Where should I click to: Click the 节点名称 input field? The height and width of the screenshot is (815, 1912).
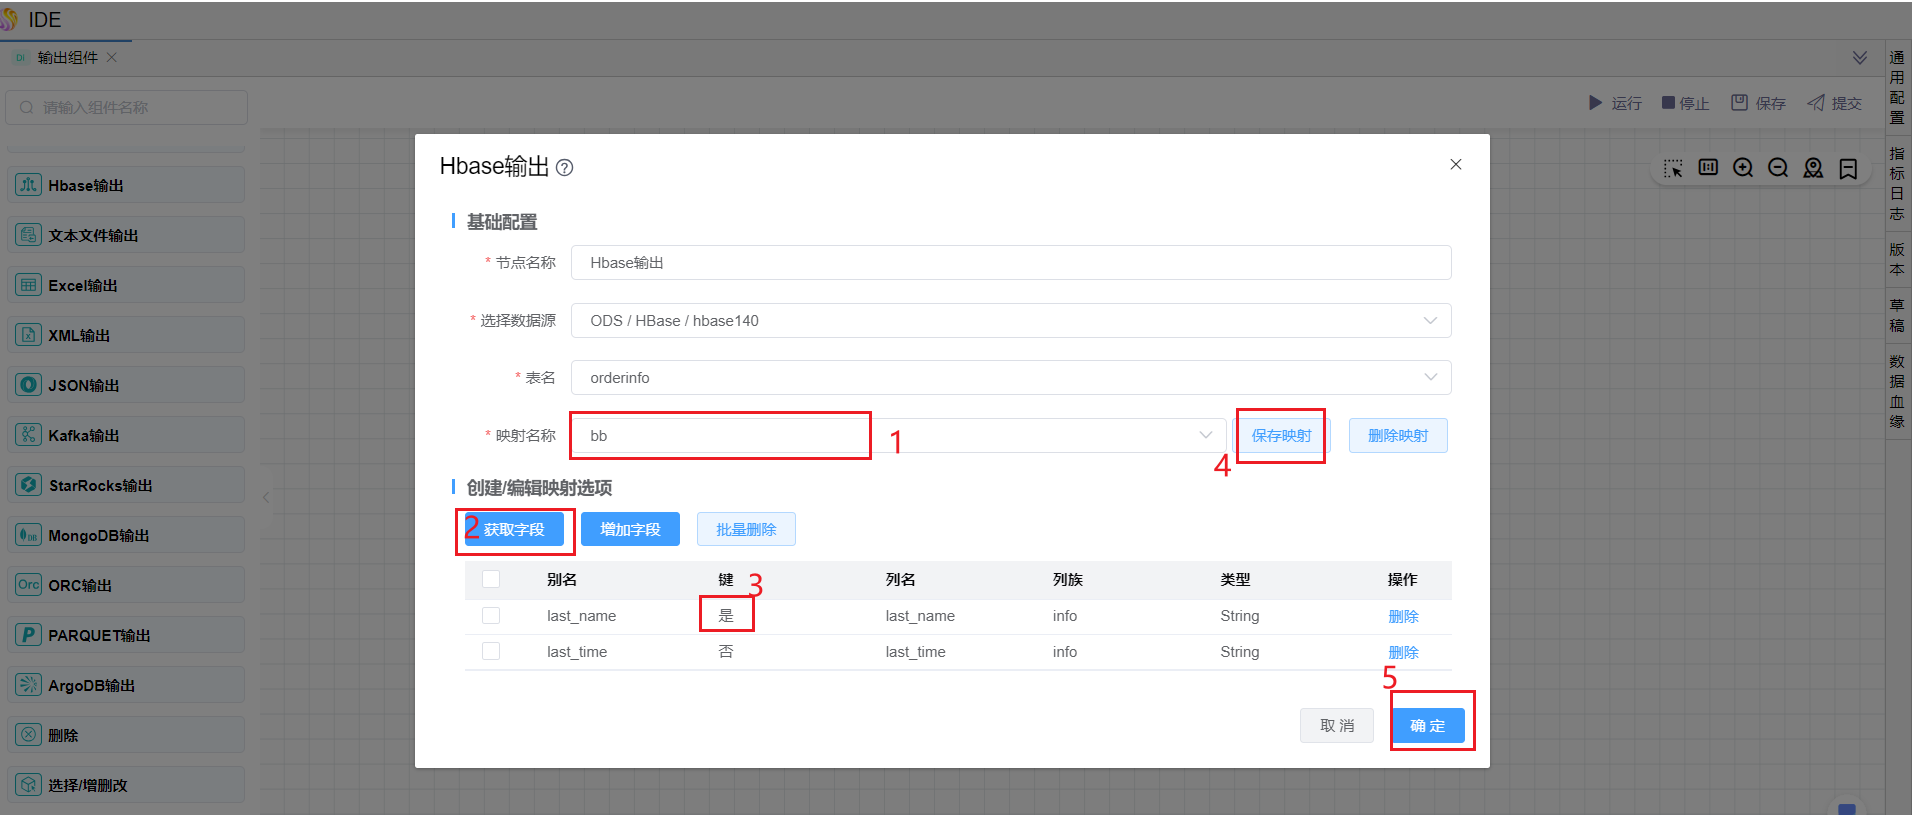click(x=1010, y=263)
